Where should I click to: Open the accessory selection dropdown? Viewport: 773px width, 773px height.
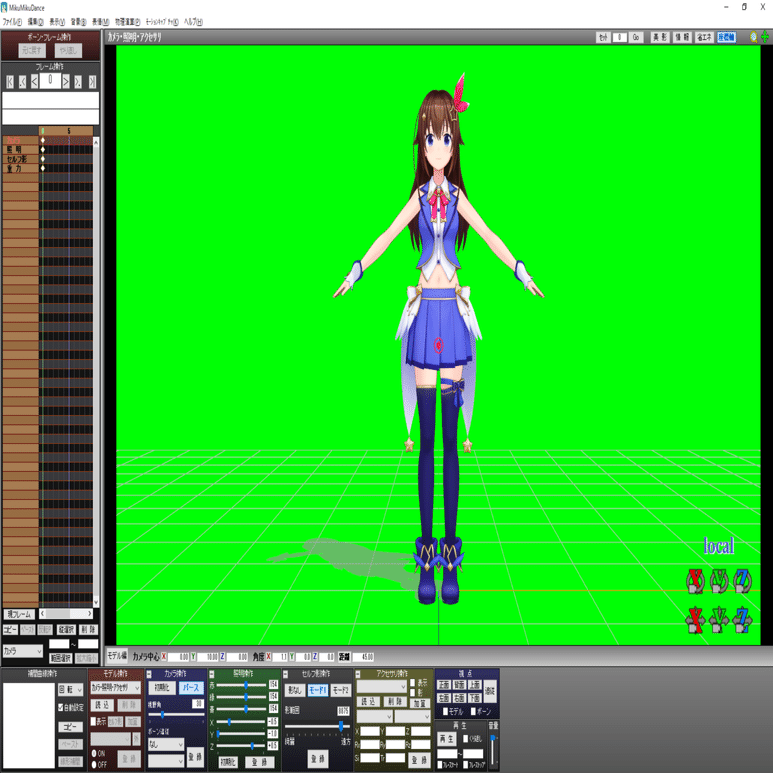(x=382, y=686)
